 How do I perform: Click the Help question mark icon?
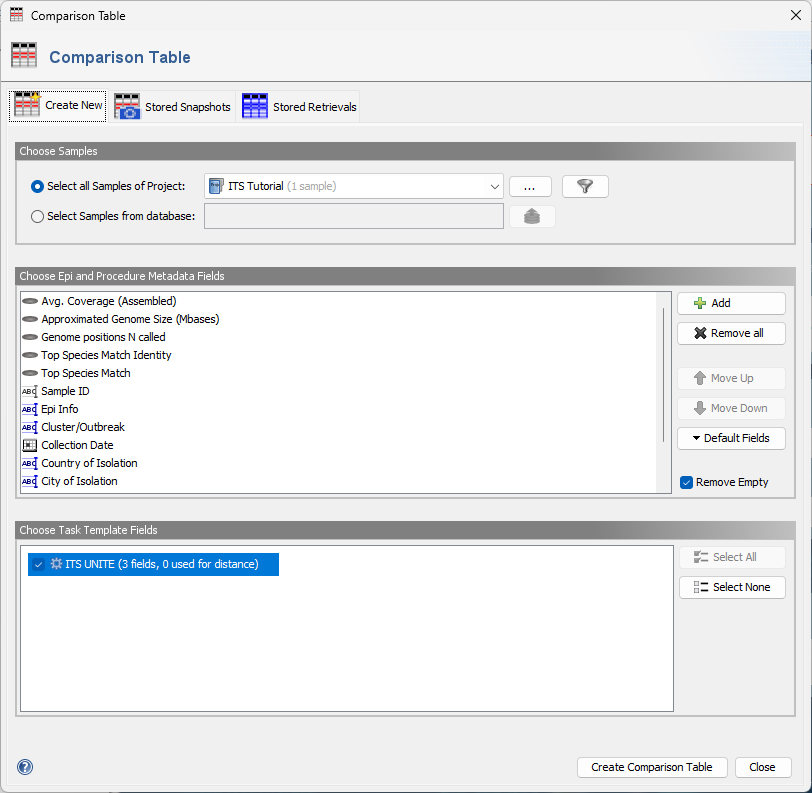point(24,767)
